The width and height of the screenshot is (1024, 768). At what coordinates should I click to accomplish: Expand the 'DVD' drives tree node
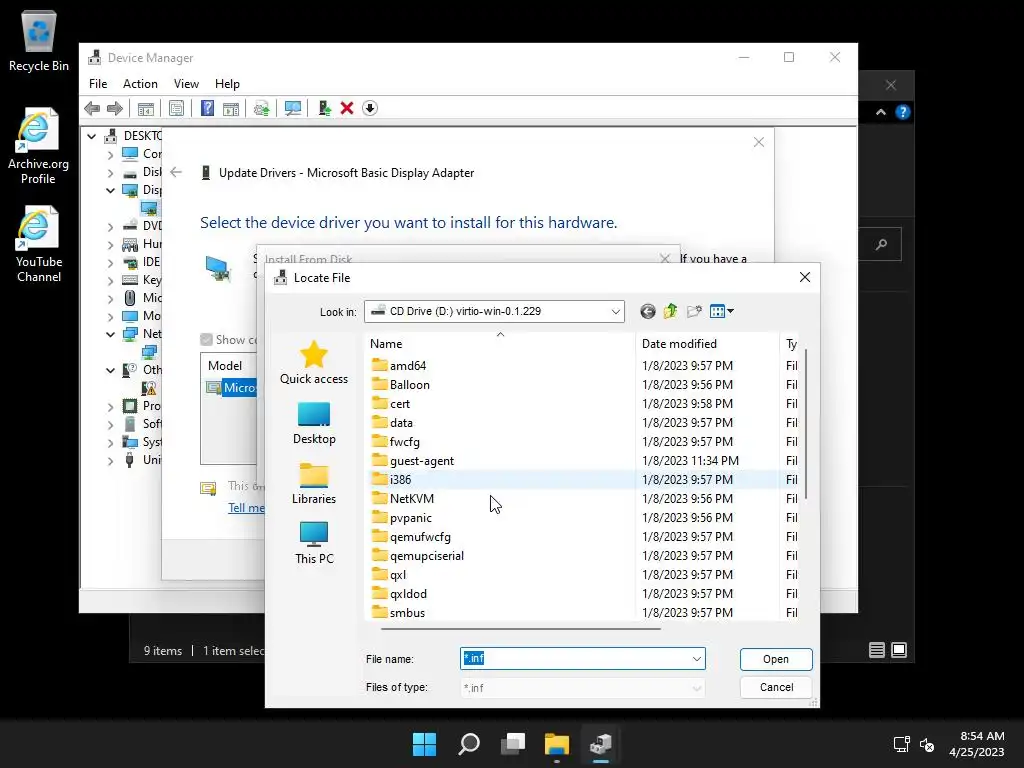click(x=110, y=226)
